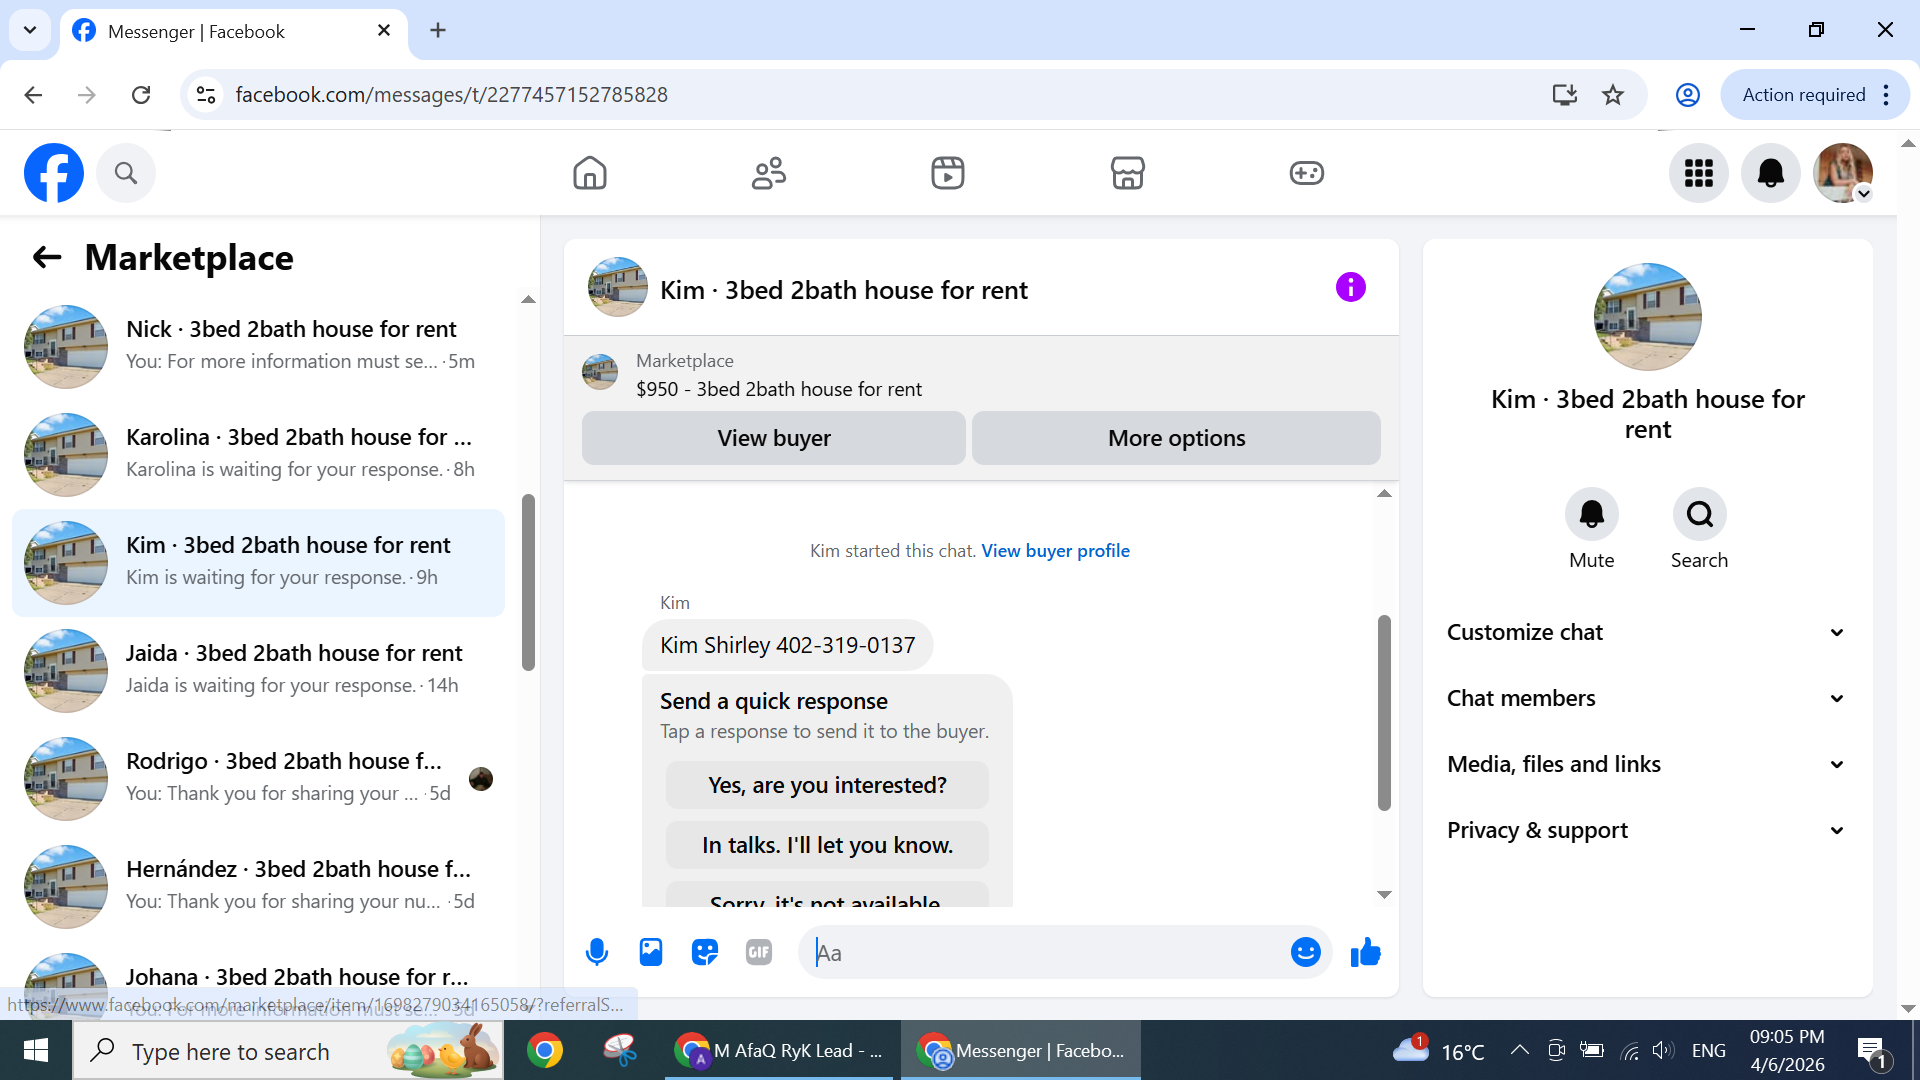Select Kim's conversation in list
The height and width of the screenshot is (1080, 1920).
[x=259, y=562]
